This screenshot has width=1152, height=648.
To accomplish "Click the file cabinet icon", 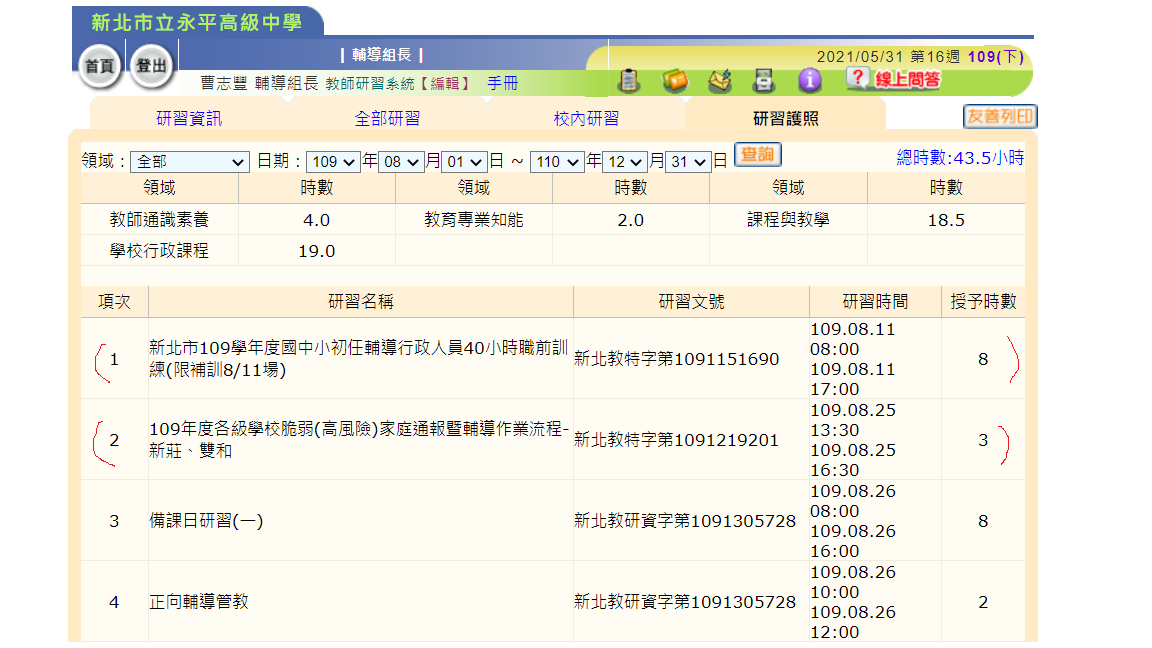I will (764, 81).
